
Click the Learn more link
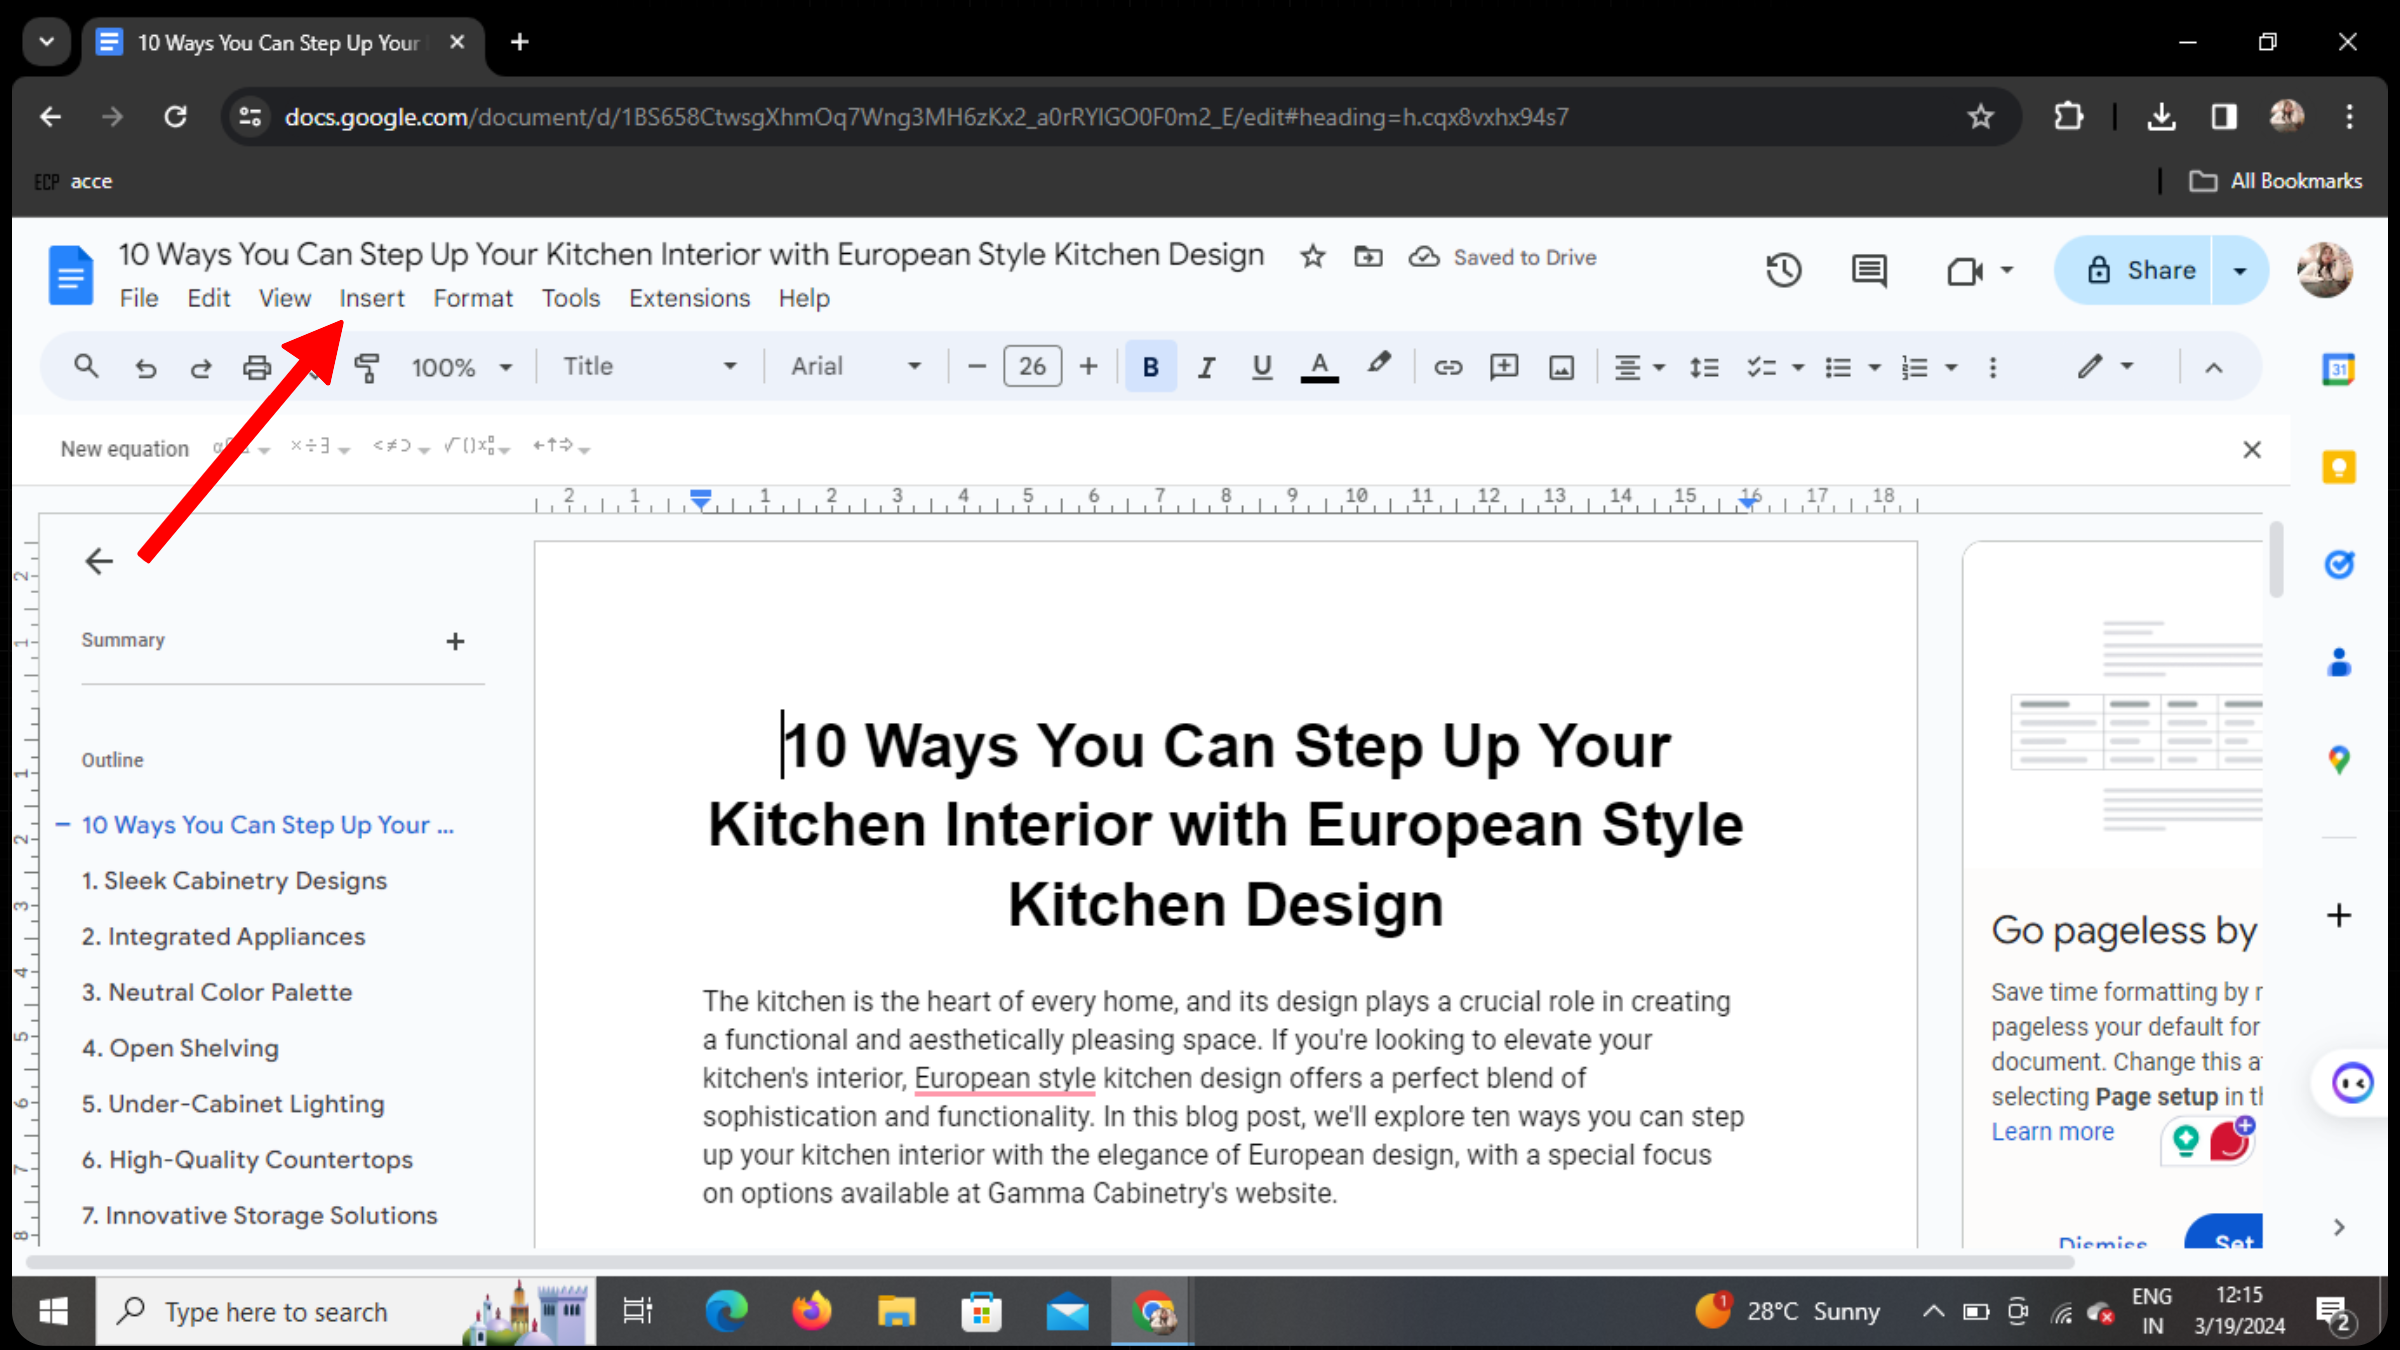point(2052,1131)
